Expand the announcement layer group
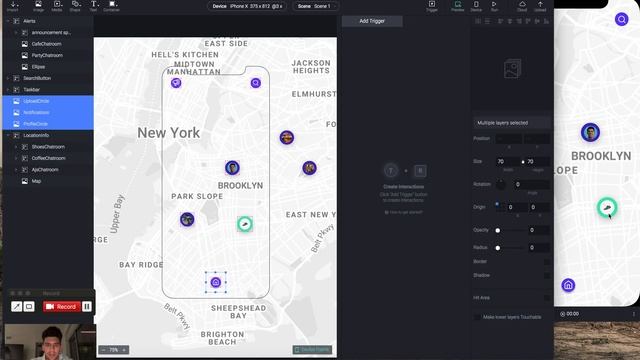This screenshot has width=640, height=360. pyautogui.click(x=16, y=32)
